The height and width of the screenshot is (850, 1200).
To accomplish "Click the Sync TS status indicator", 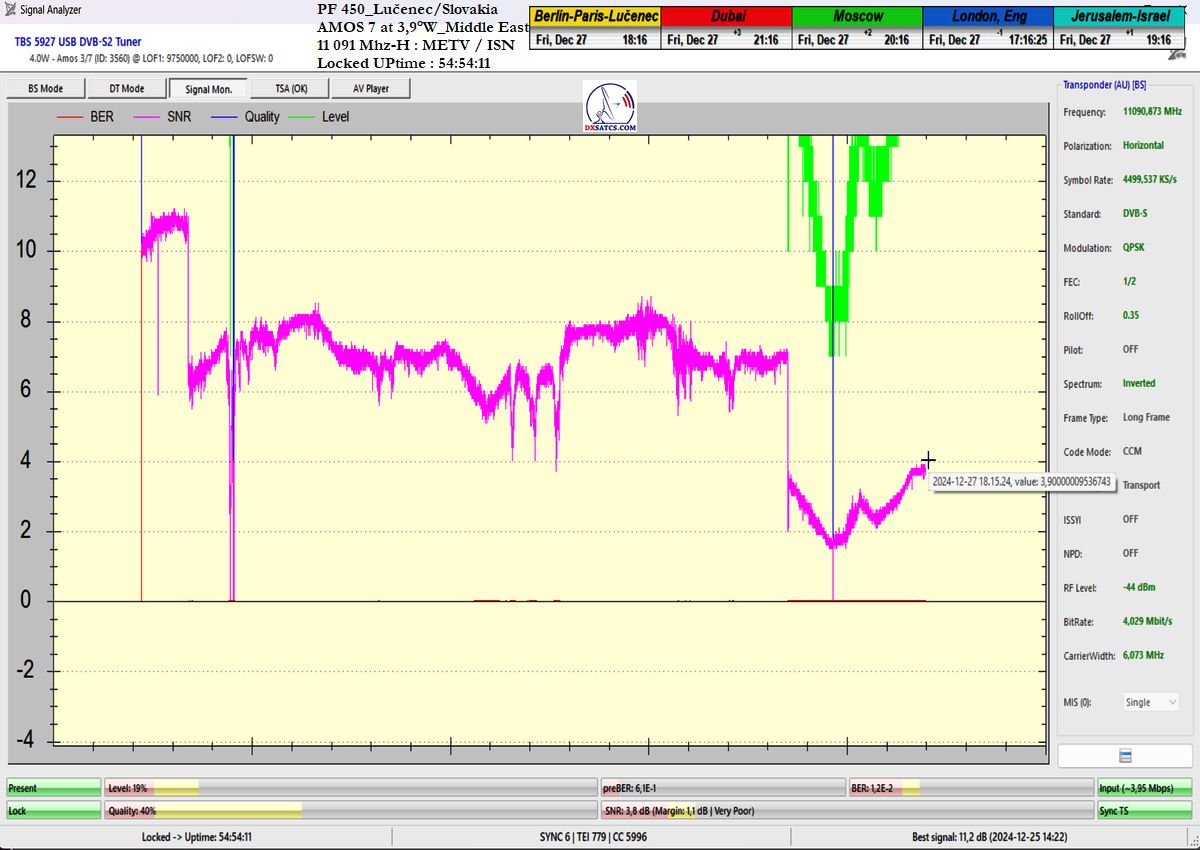I will [x=1144, y=811].
